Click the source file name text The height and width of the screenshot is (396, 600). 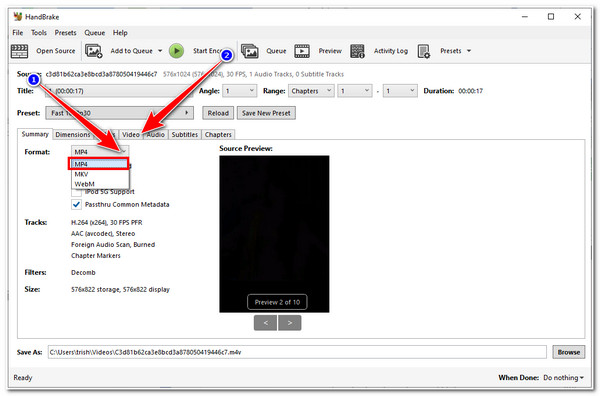(101, 74)
